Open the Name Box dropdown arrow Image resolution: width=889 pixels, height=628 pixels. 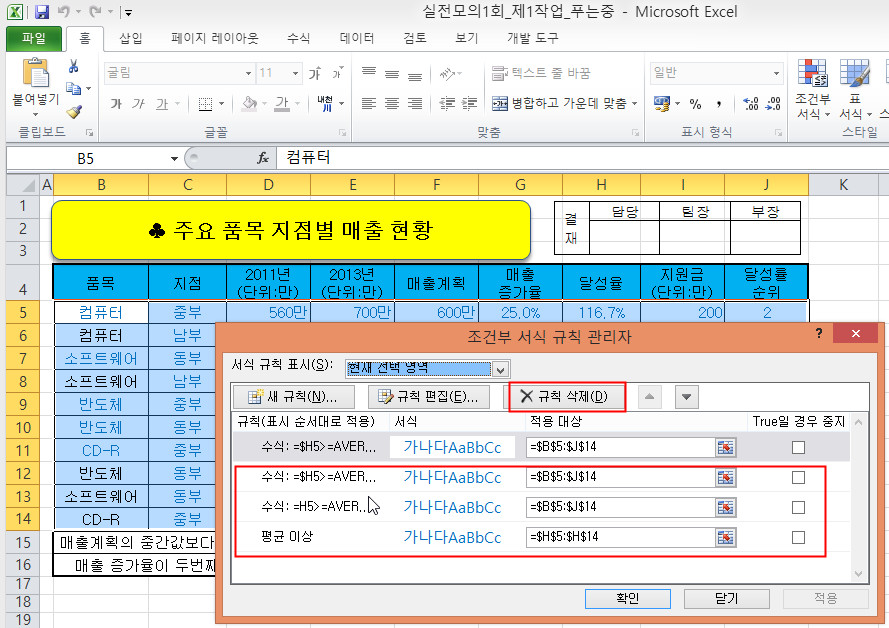[174, 158]
